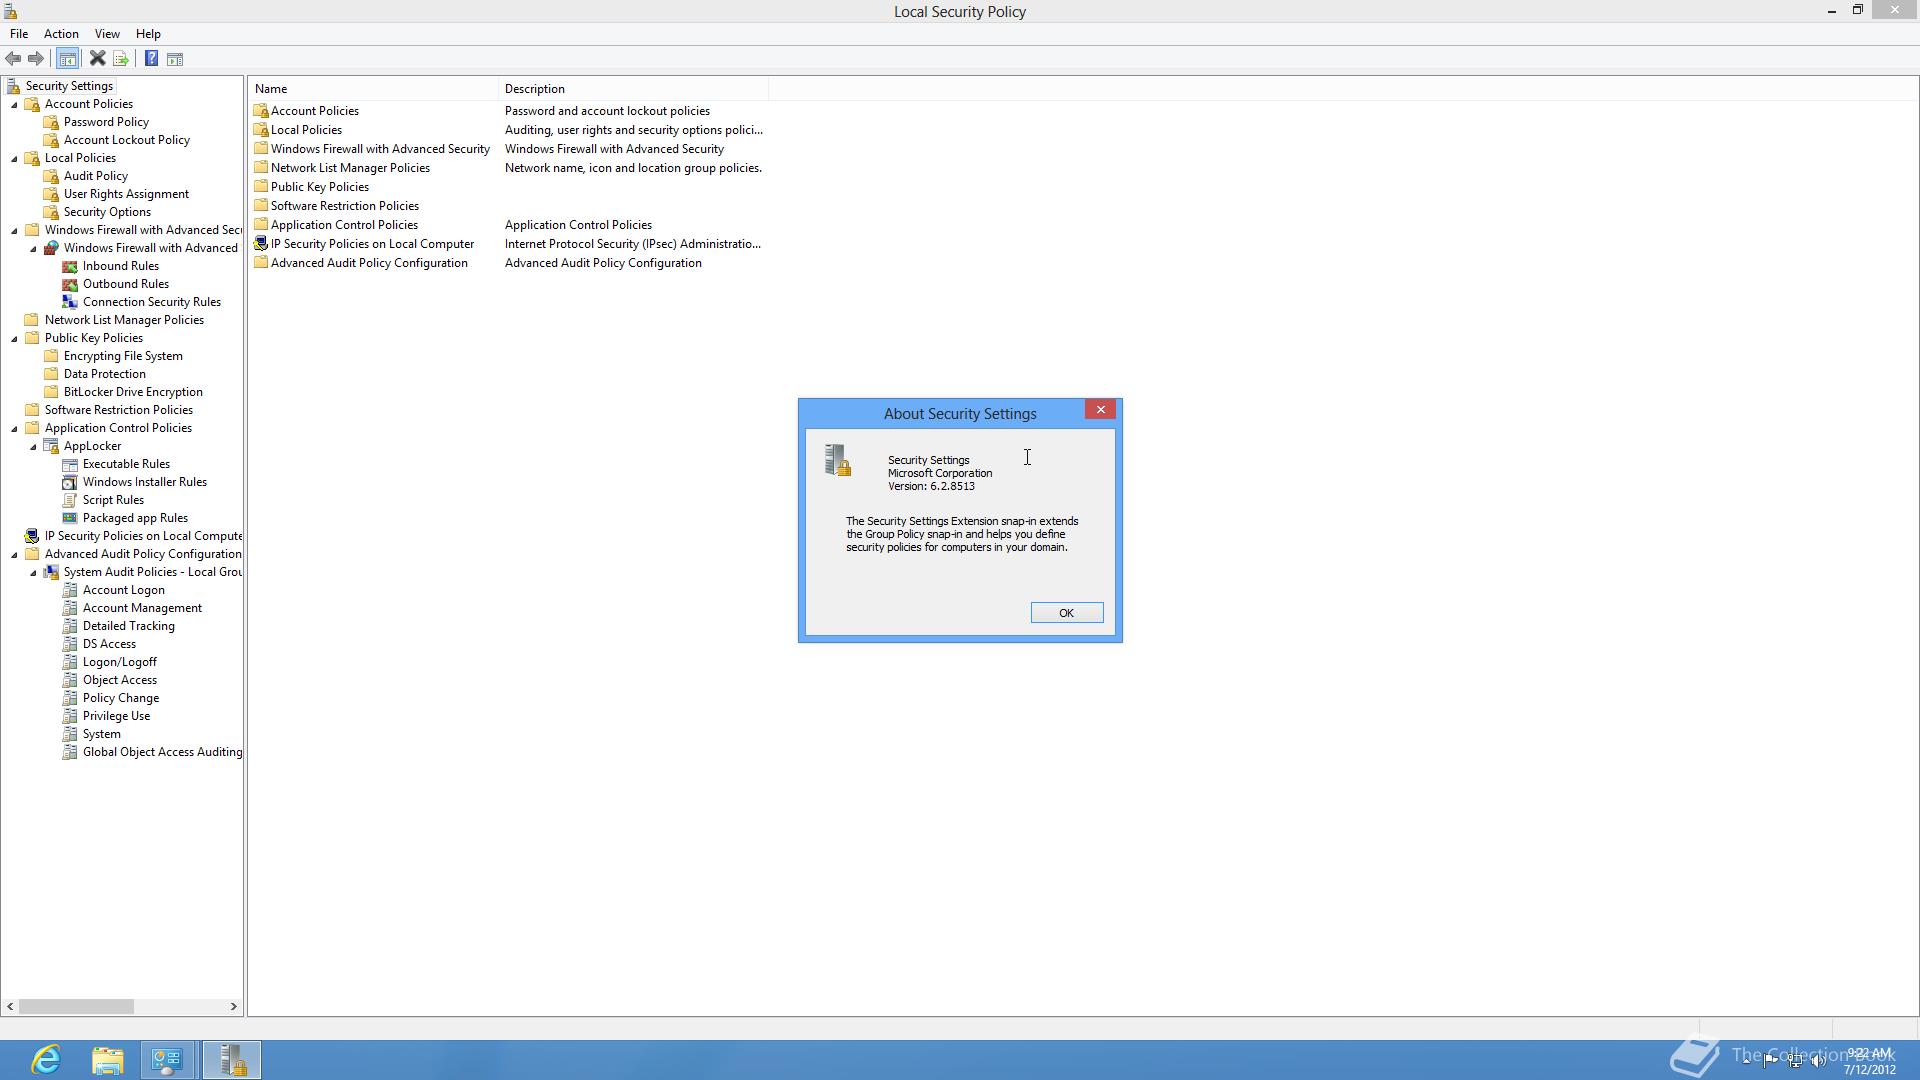
Task: Open IP Security Policies on Local Computer list item
Action: point(371,244)
